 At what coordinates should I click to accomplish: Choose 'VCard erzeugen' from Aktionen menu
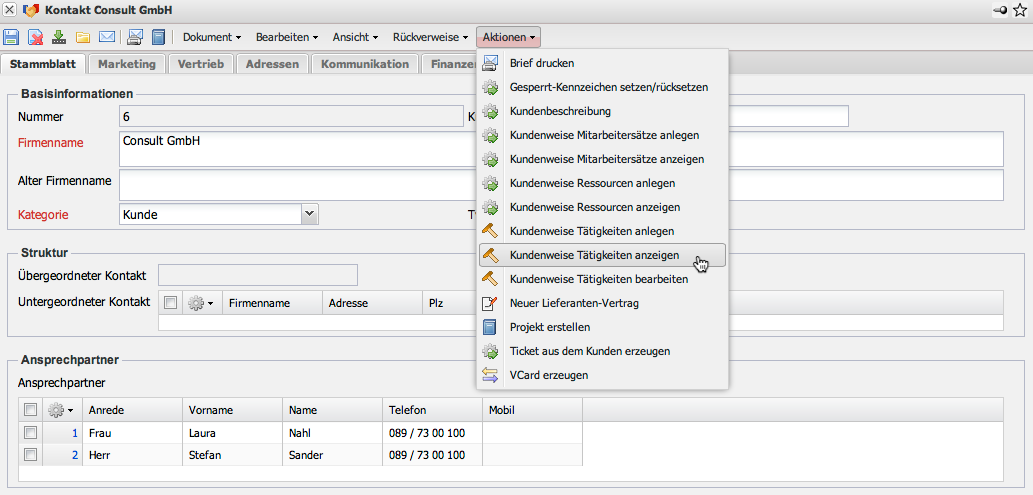(549, 376)
